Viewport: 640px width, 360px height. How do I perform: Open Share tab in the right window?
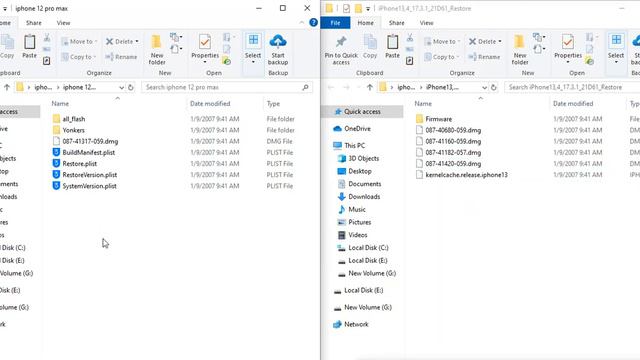pyautogui.click(x=396, y=23)
